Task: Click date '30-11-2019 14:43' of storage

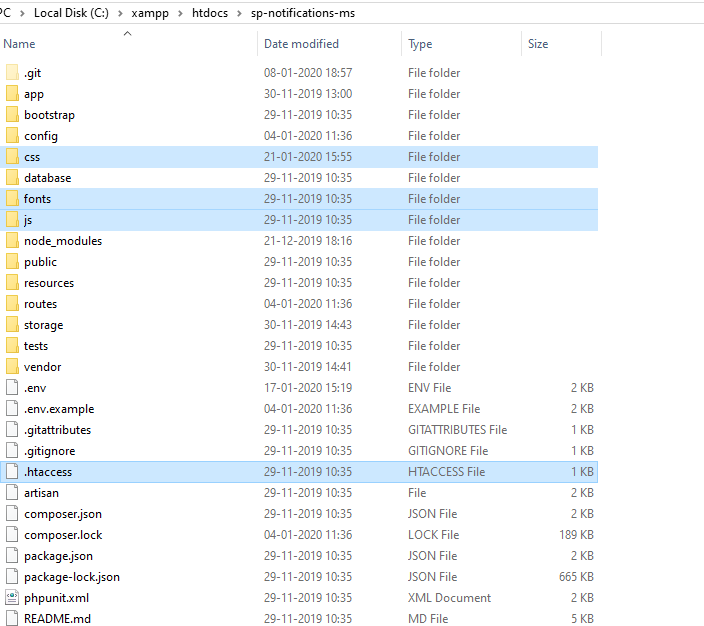Action: pos(308,325)
